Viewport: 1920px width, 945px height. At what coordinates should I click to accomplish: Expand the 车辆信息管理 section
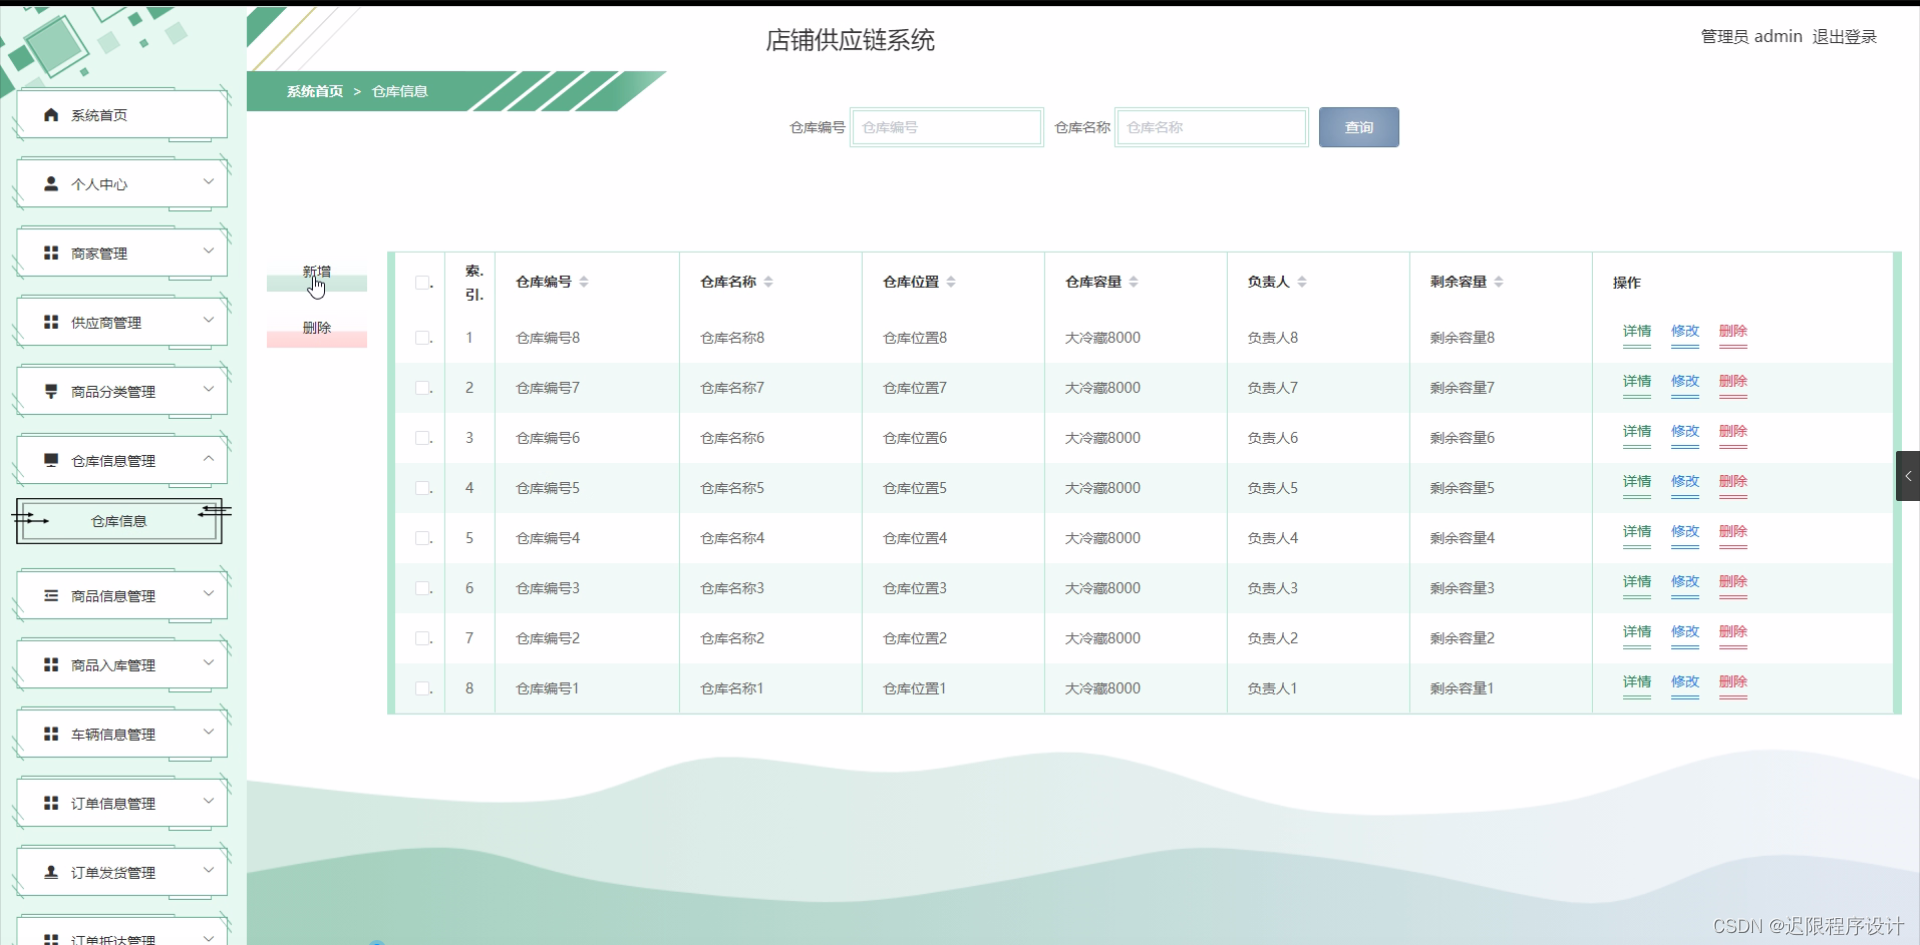click(208, 732)
